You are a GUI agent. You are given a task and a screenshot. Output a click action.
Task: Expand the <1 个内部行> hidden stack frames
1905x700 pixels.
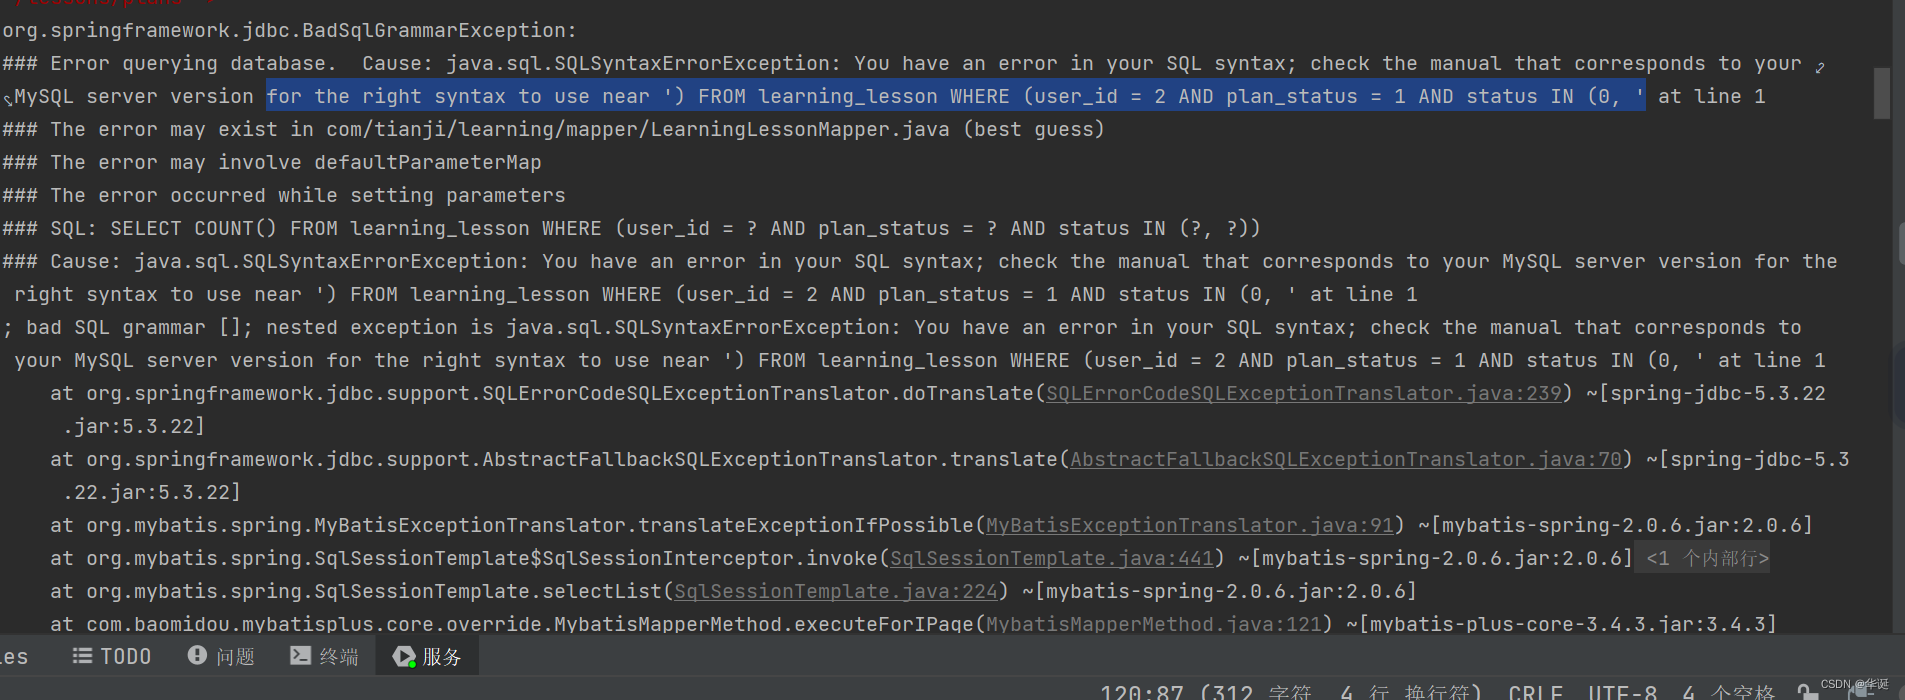pyautogui.click(x=1700, y=558)
